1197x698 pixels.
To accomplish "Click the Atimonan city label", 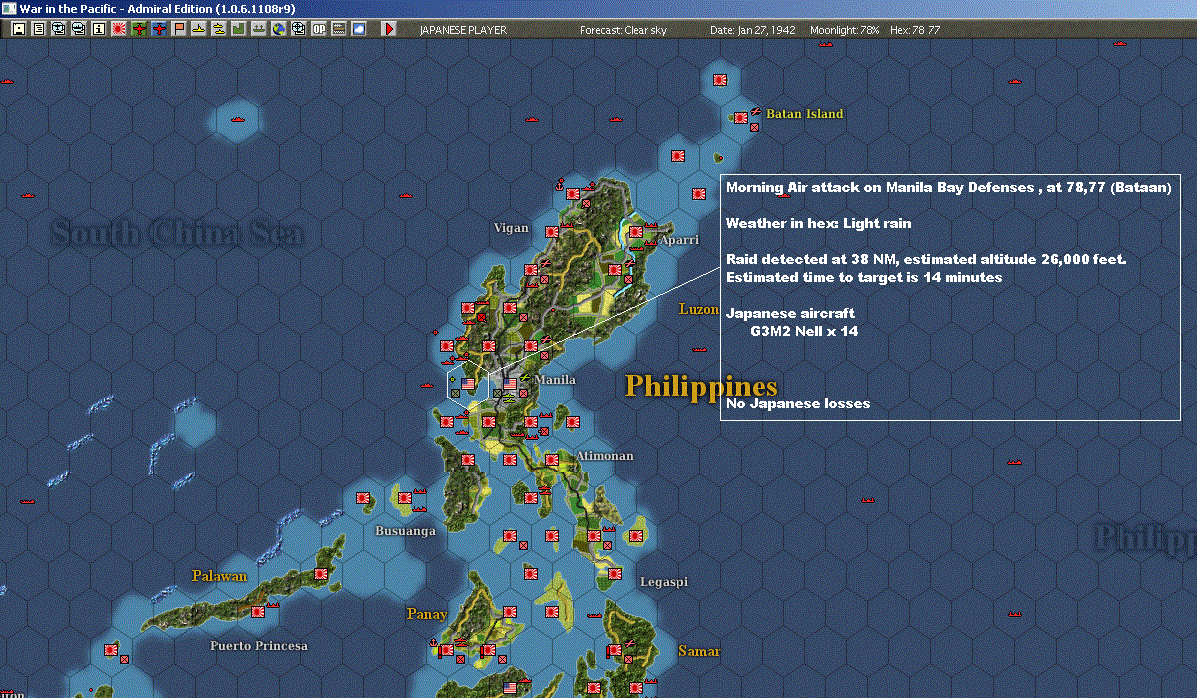I will 605,456.
